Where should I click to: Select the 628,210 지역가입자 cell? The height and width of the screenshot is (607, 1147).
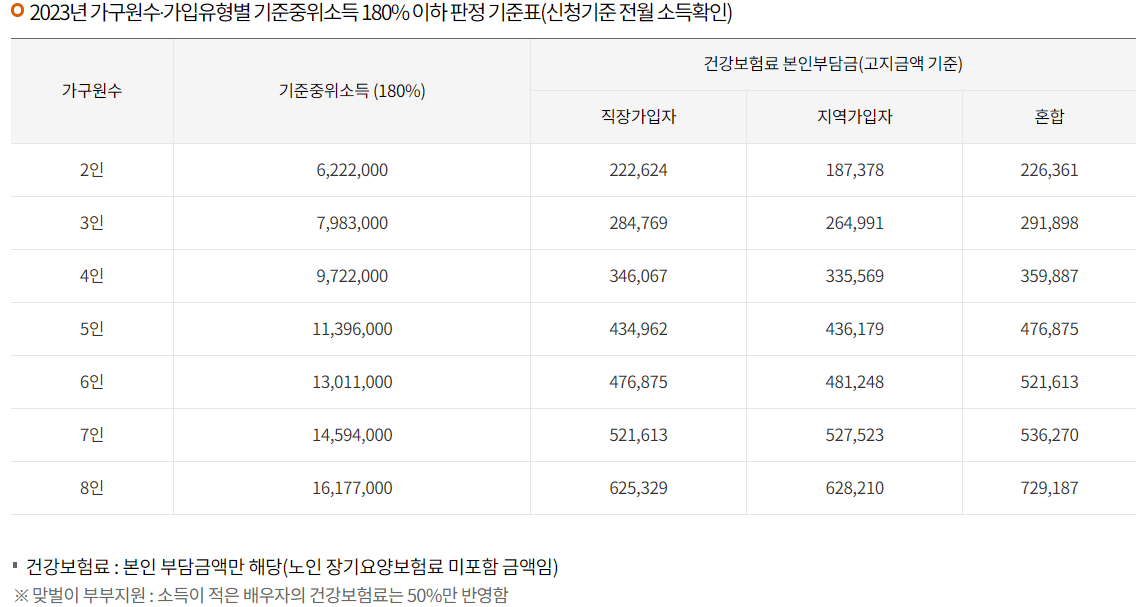tap(854, 488)
